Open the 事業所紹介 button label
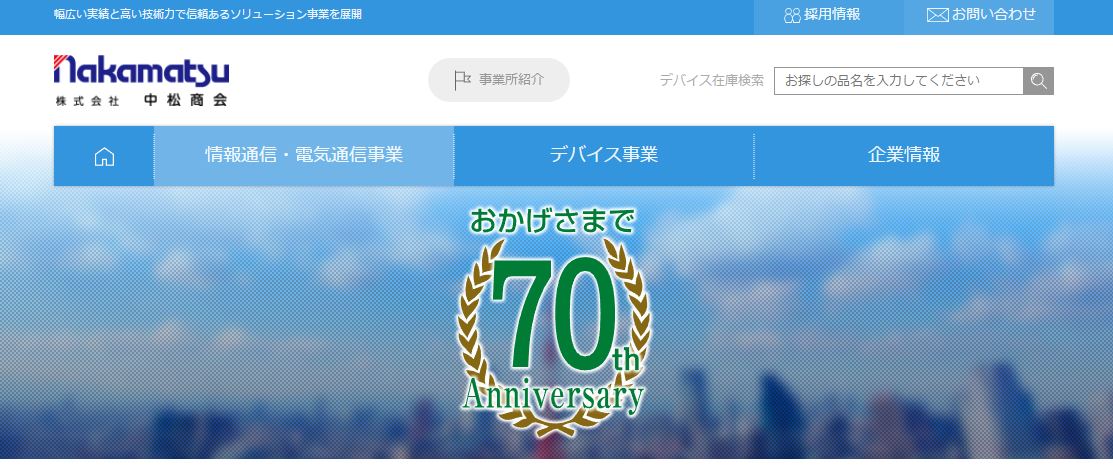The width and height of the screenshot is (1113, 470). [511, 80]
